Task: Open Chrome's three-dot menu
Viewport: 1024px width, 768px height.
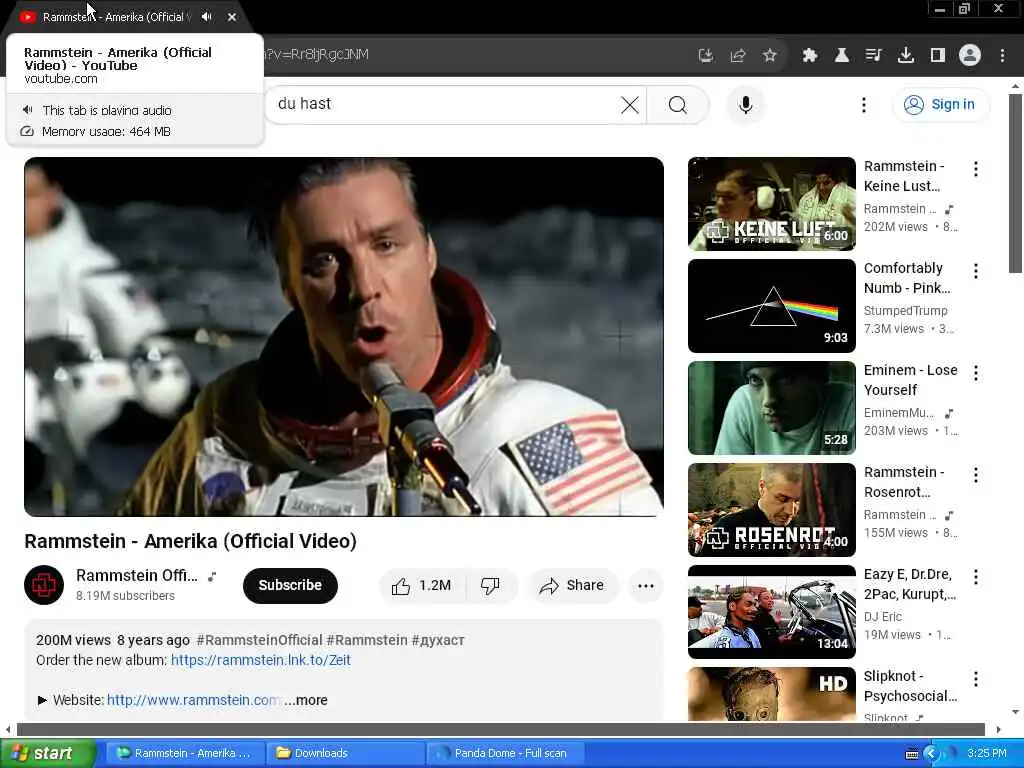Action: 1002,56
